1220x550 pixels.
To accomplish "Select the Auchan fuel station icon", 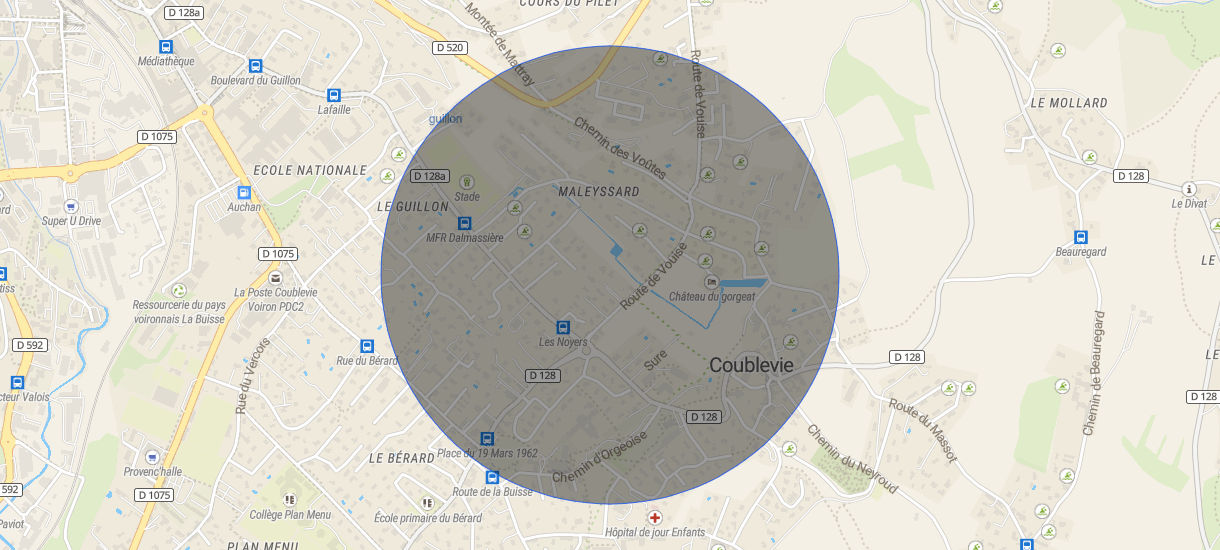I will click(x=244, y=192).
